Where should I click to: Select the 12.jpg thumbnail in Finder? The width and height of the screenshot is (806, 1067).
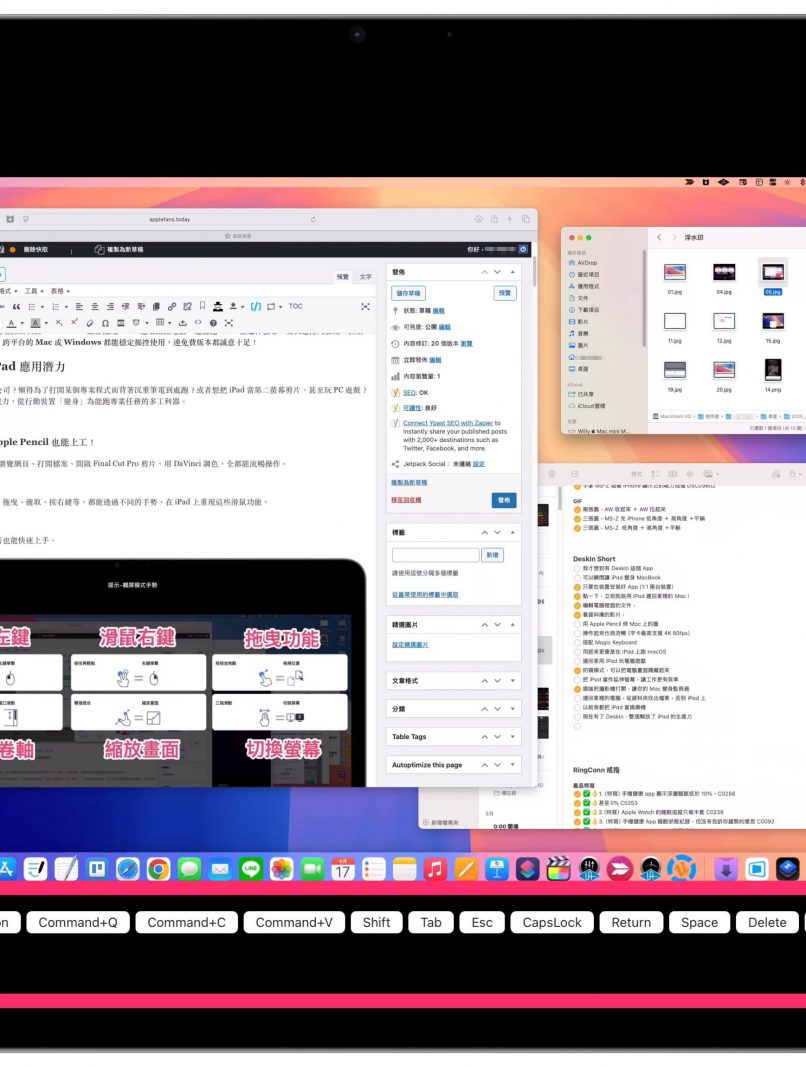(724, 323)
